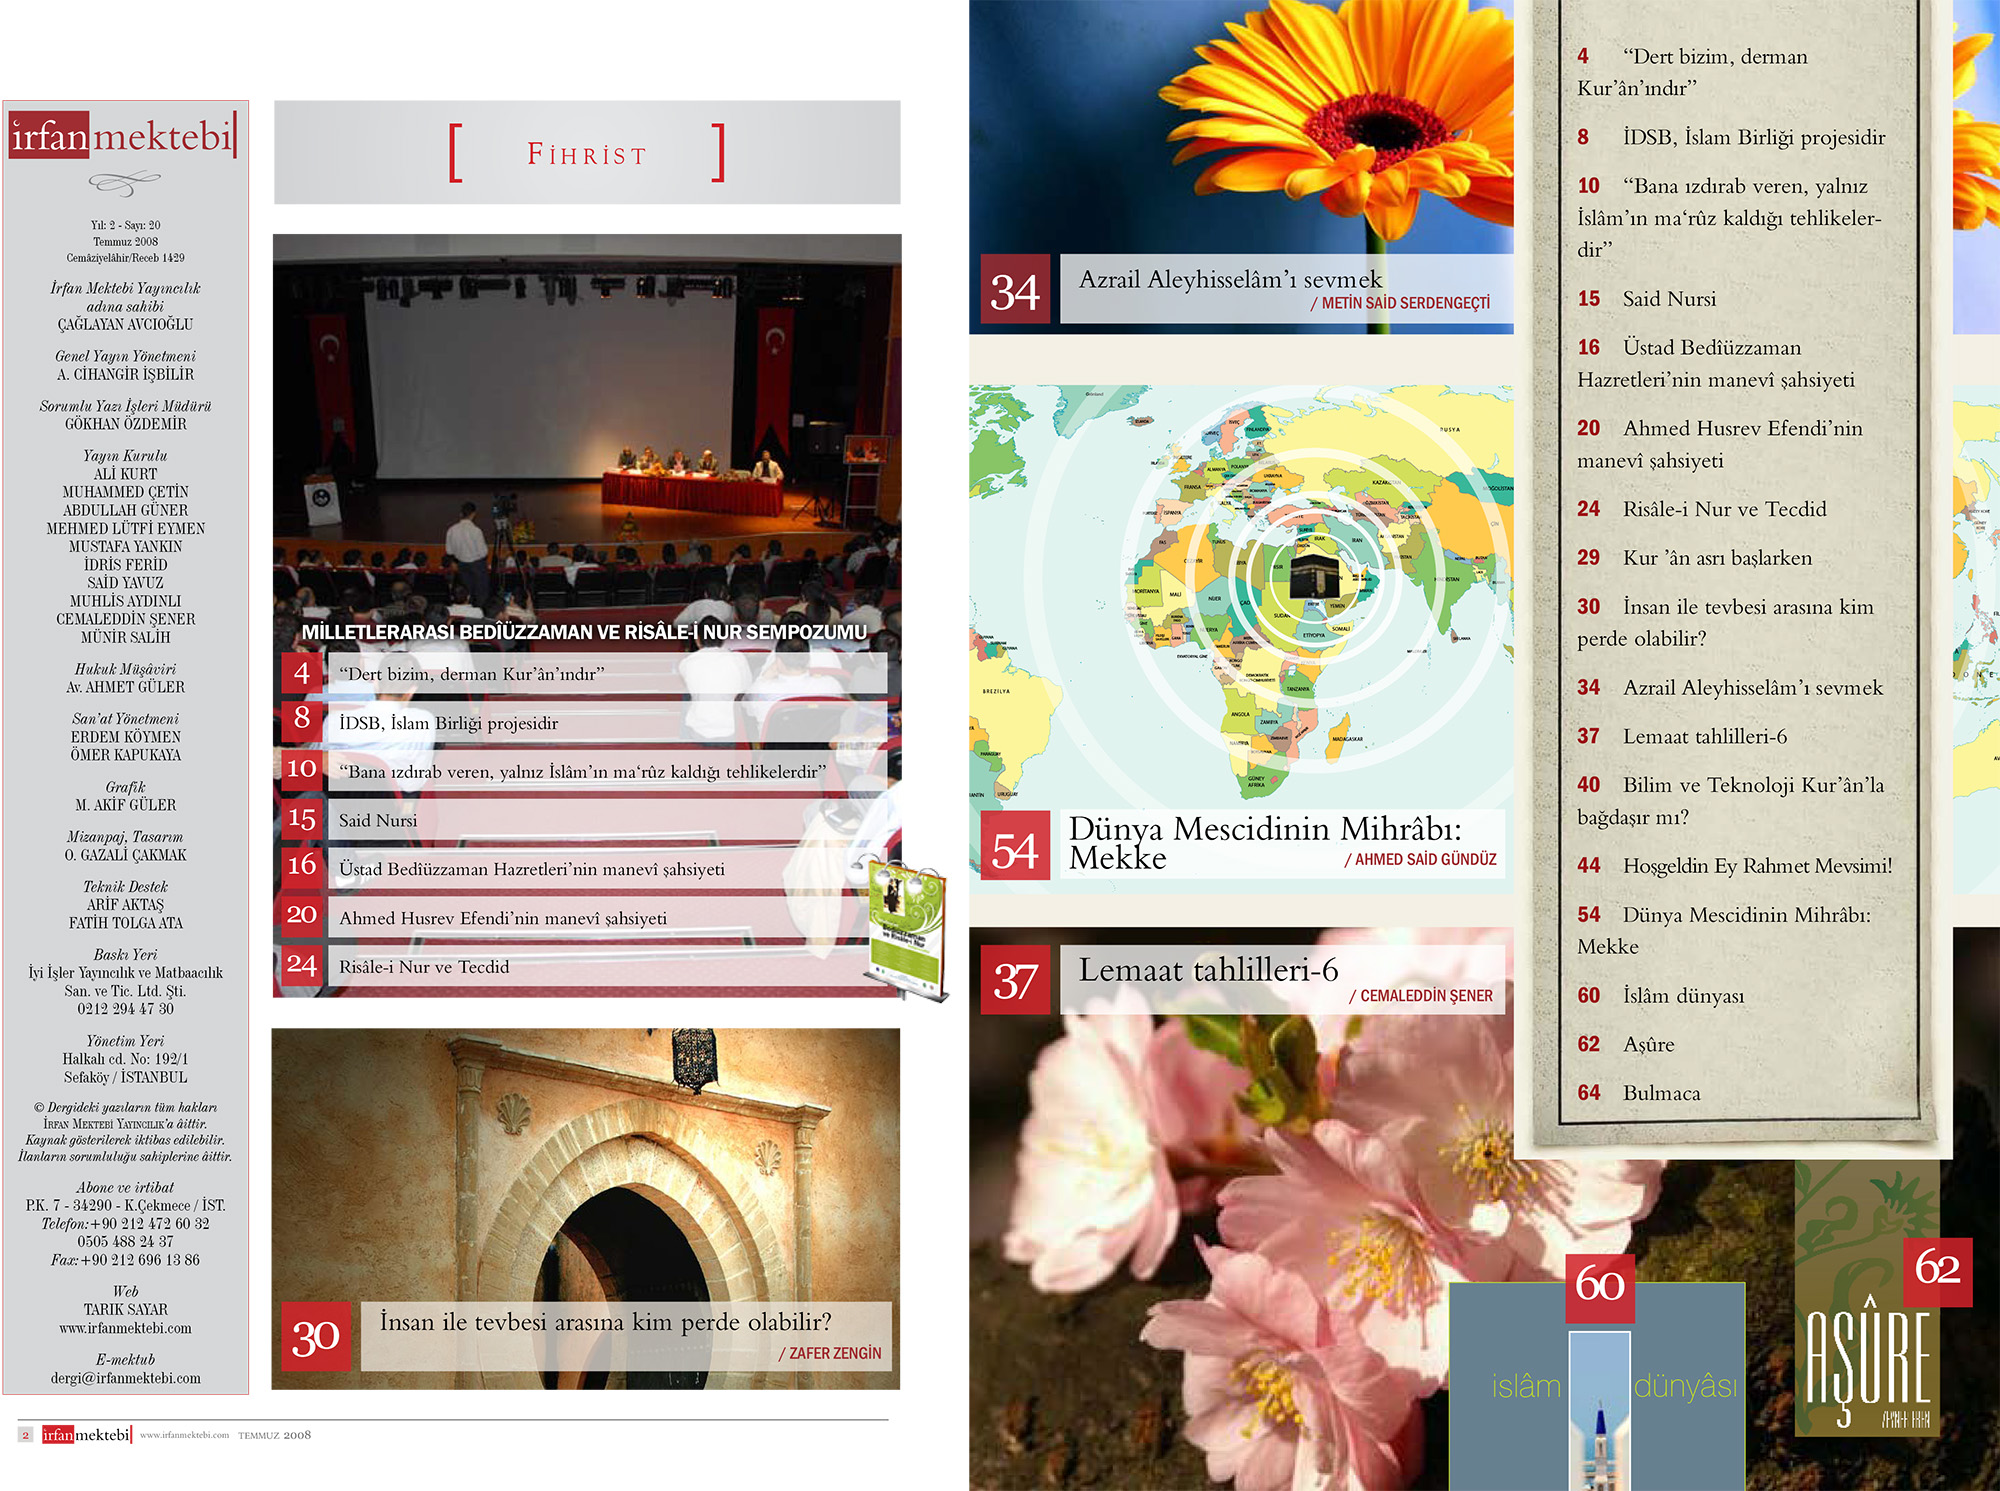Click the red page number 34 badge
The height and width of the screenshot is (1491, 2000).
point(1014,290)
